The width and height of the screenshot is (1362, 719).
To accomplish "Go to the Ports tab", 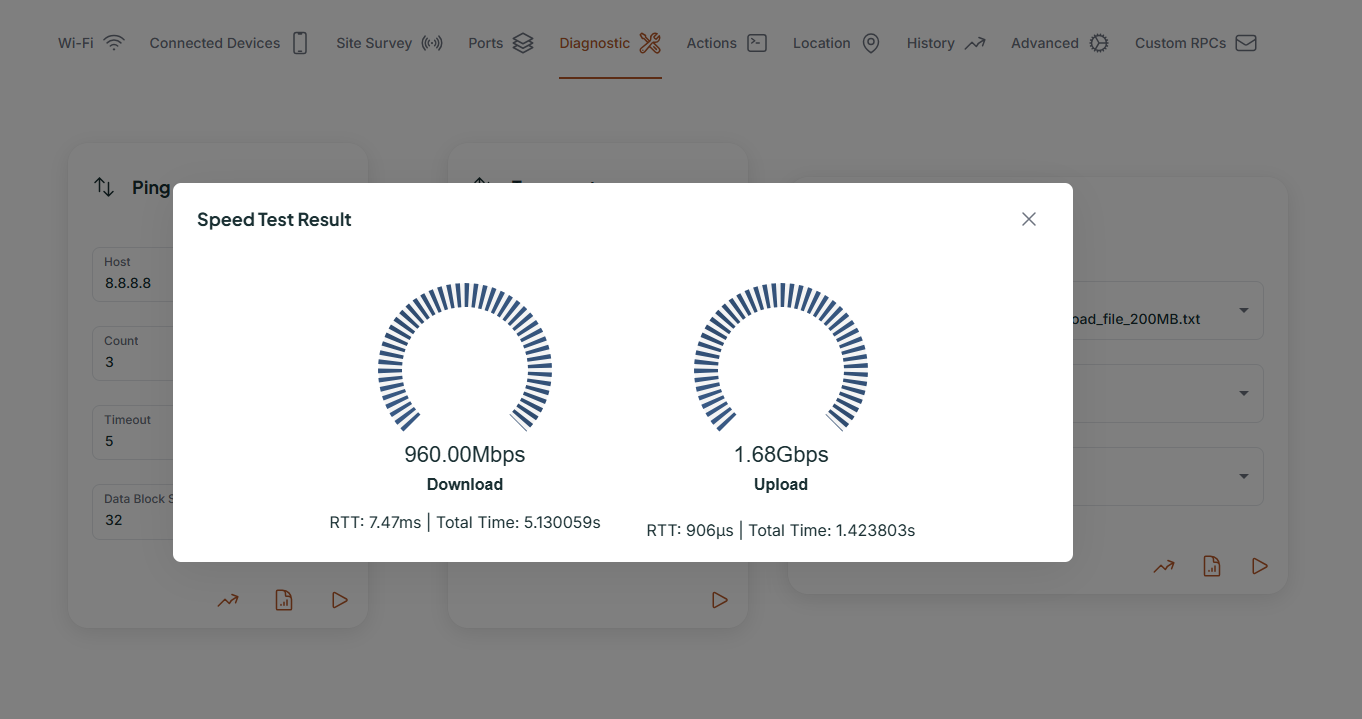I will pos(501,43).
